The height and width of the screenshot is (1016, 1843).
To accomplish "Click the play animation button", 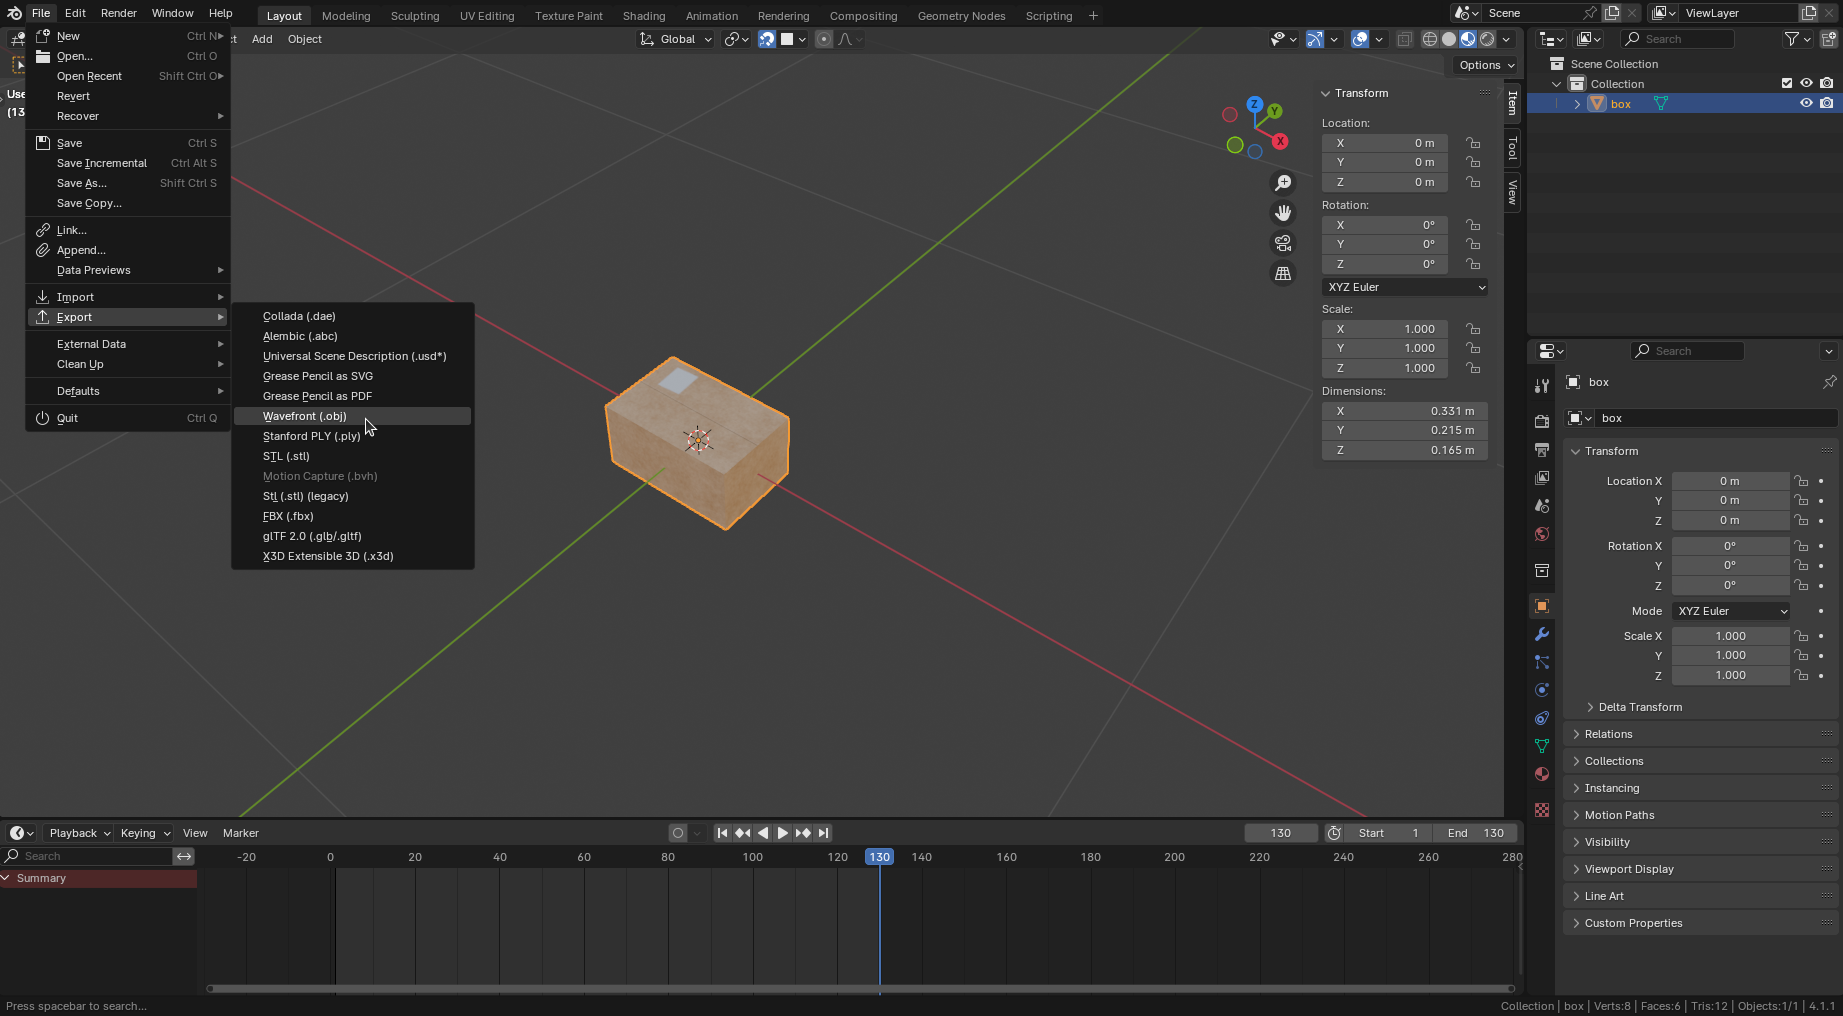I will coord(783,833).
